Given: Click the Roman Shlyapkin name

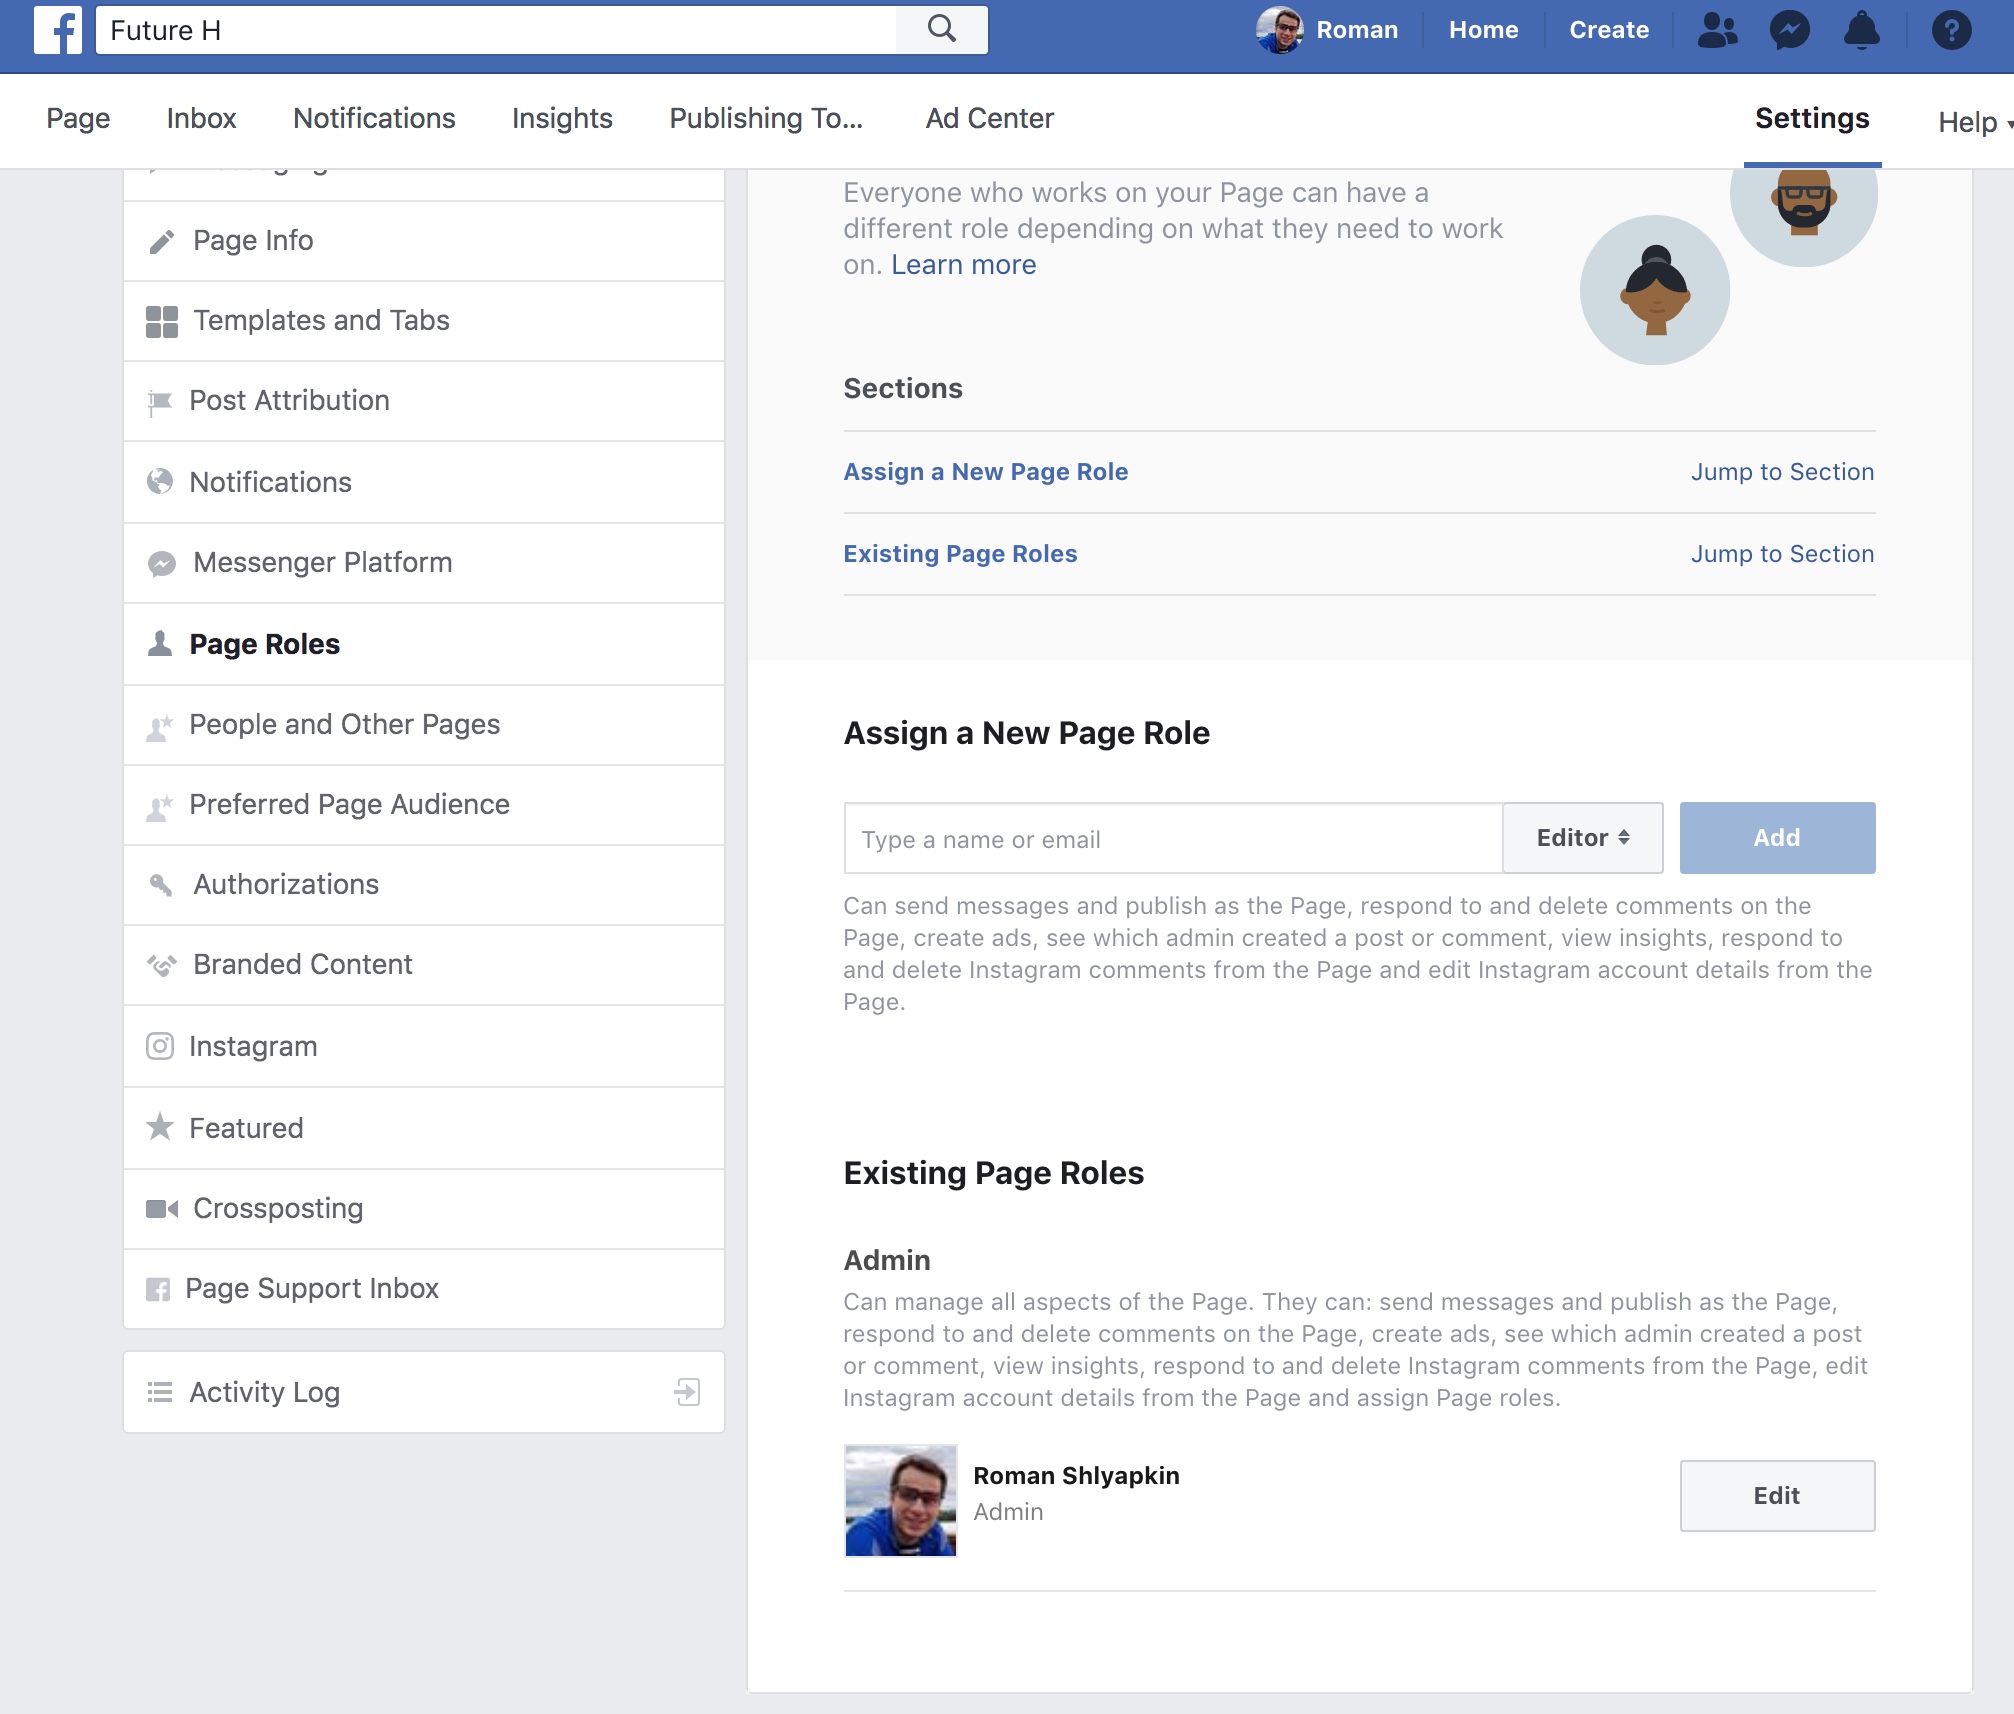Looking at the screenshot, I should [1076, 1476].
